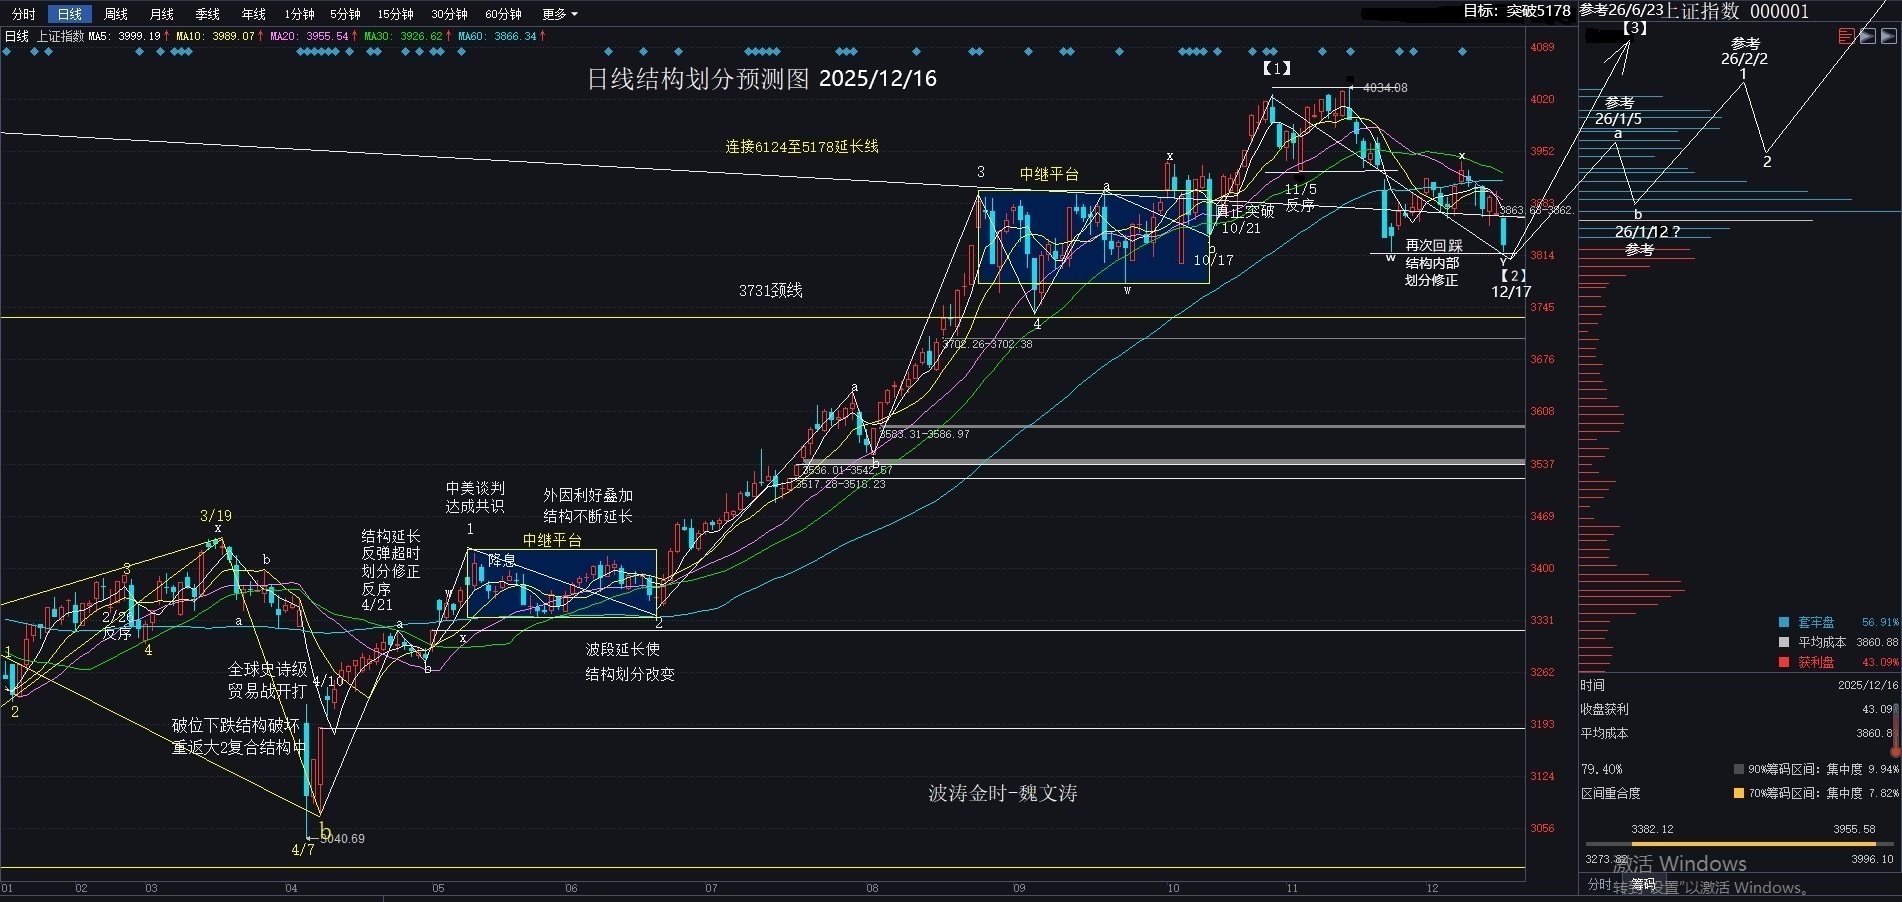1902x902 pixels.
Task: Click the 3955.58 range upper value
Action: click(x=1854, y=829)
